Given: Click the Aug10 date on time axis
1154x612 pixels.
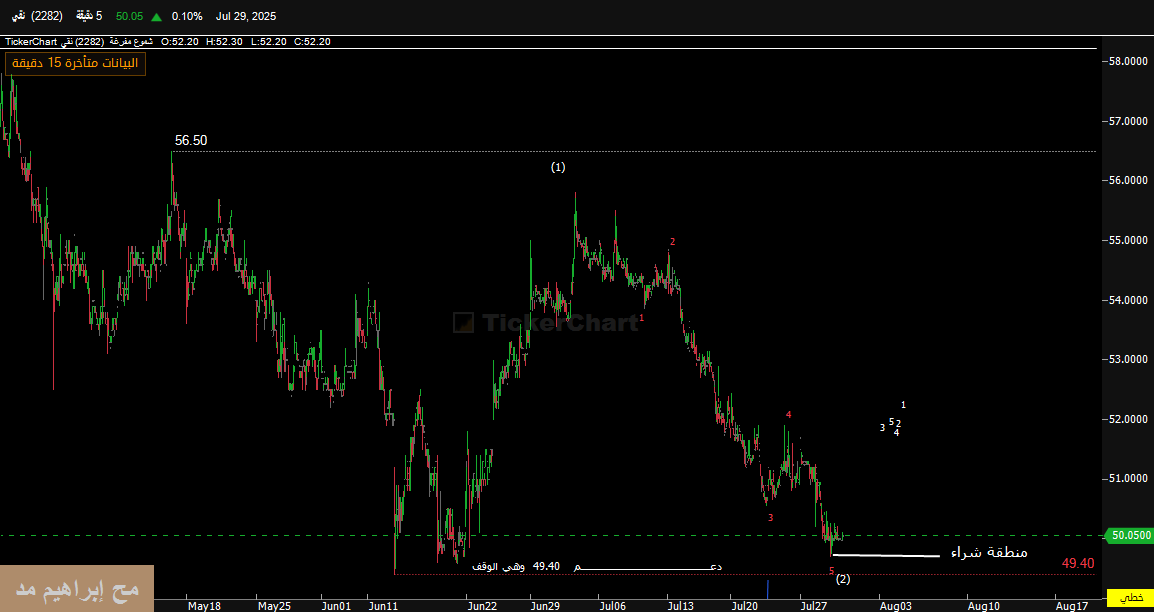Looking at the screenshot, I should click(x=983, y=606).
